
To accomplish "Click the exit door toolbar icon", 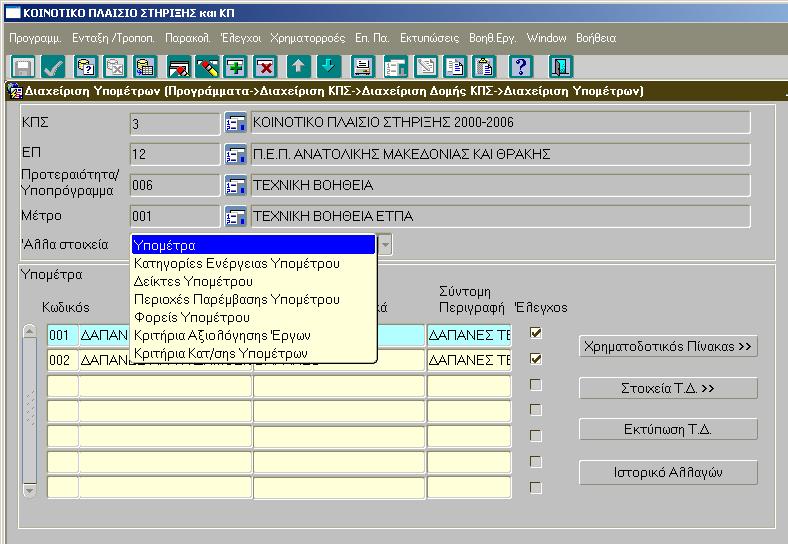I will [x=561, y=66].
